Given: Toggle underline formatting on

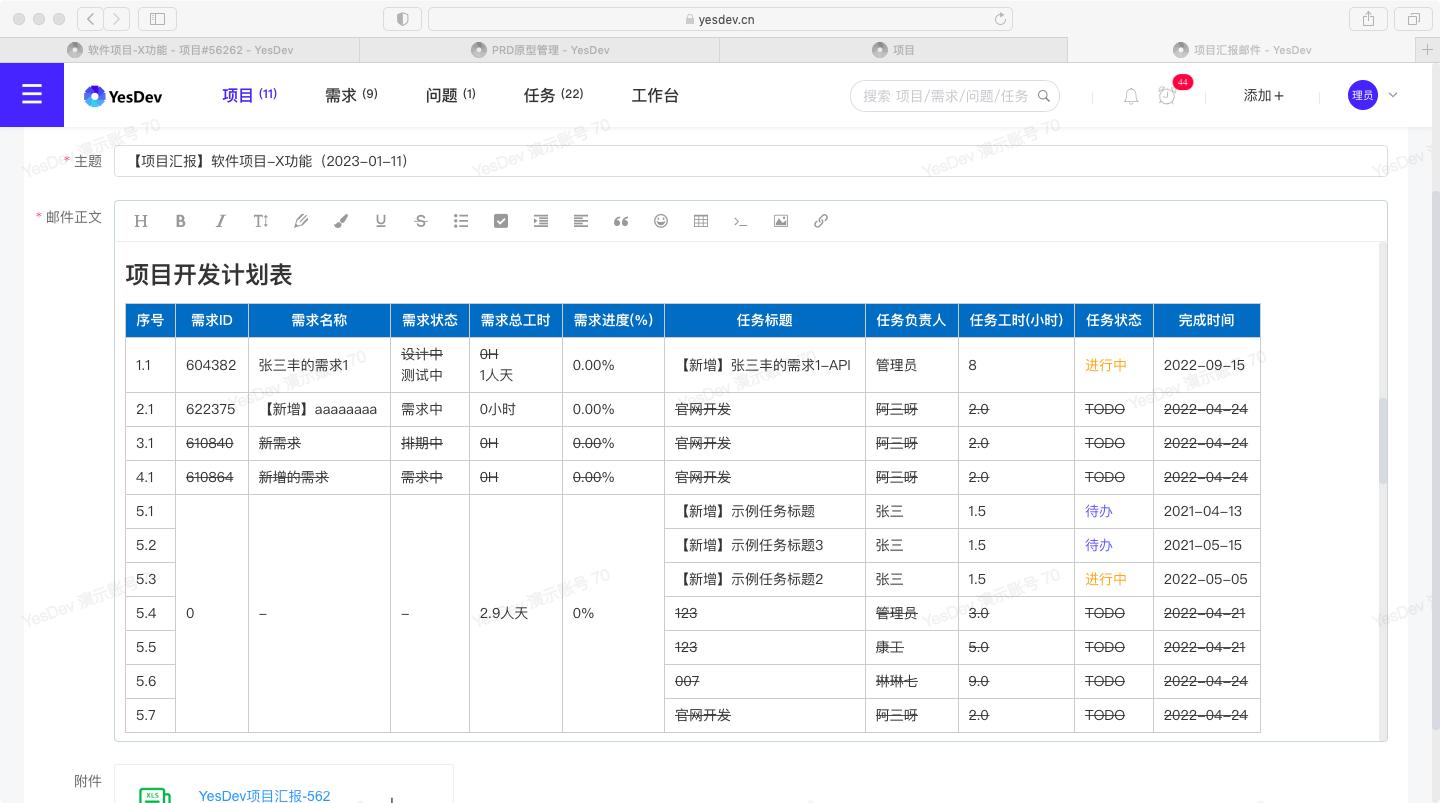Looking at the screenshot, I should (381, 221).
